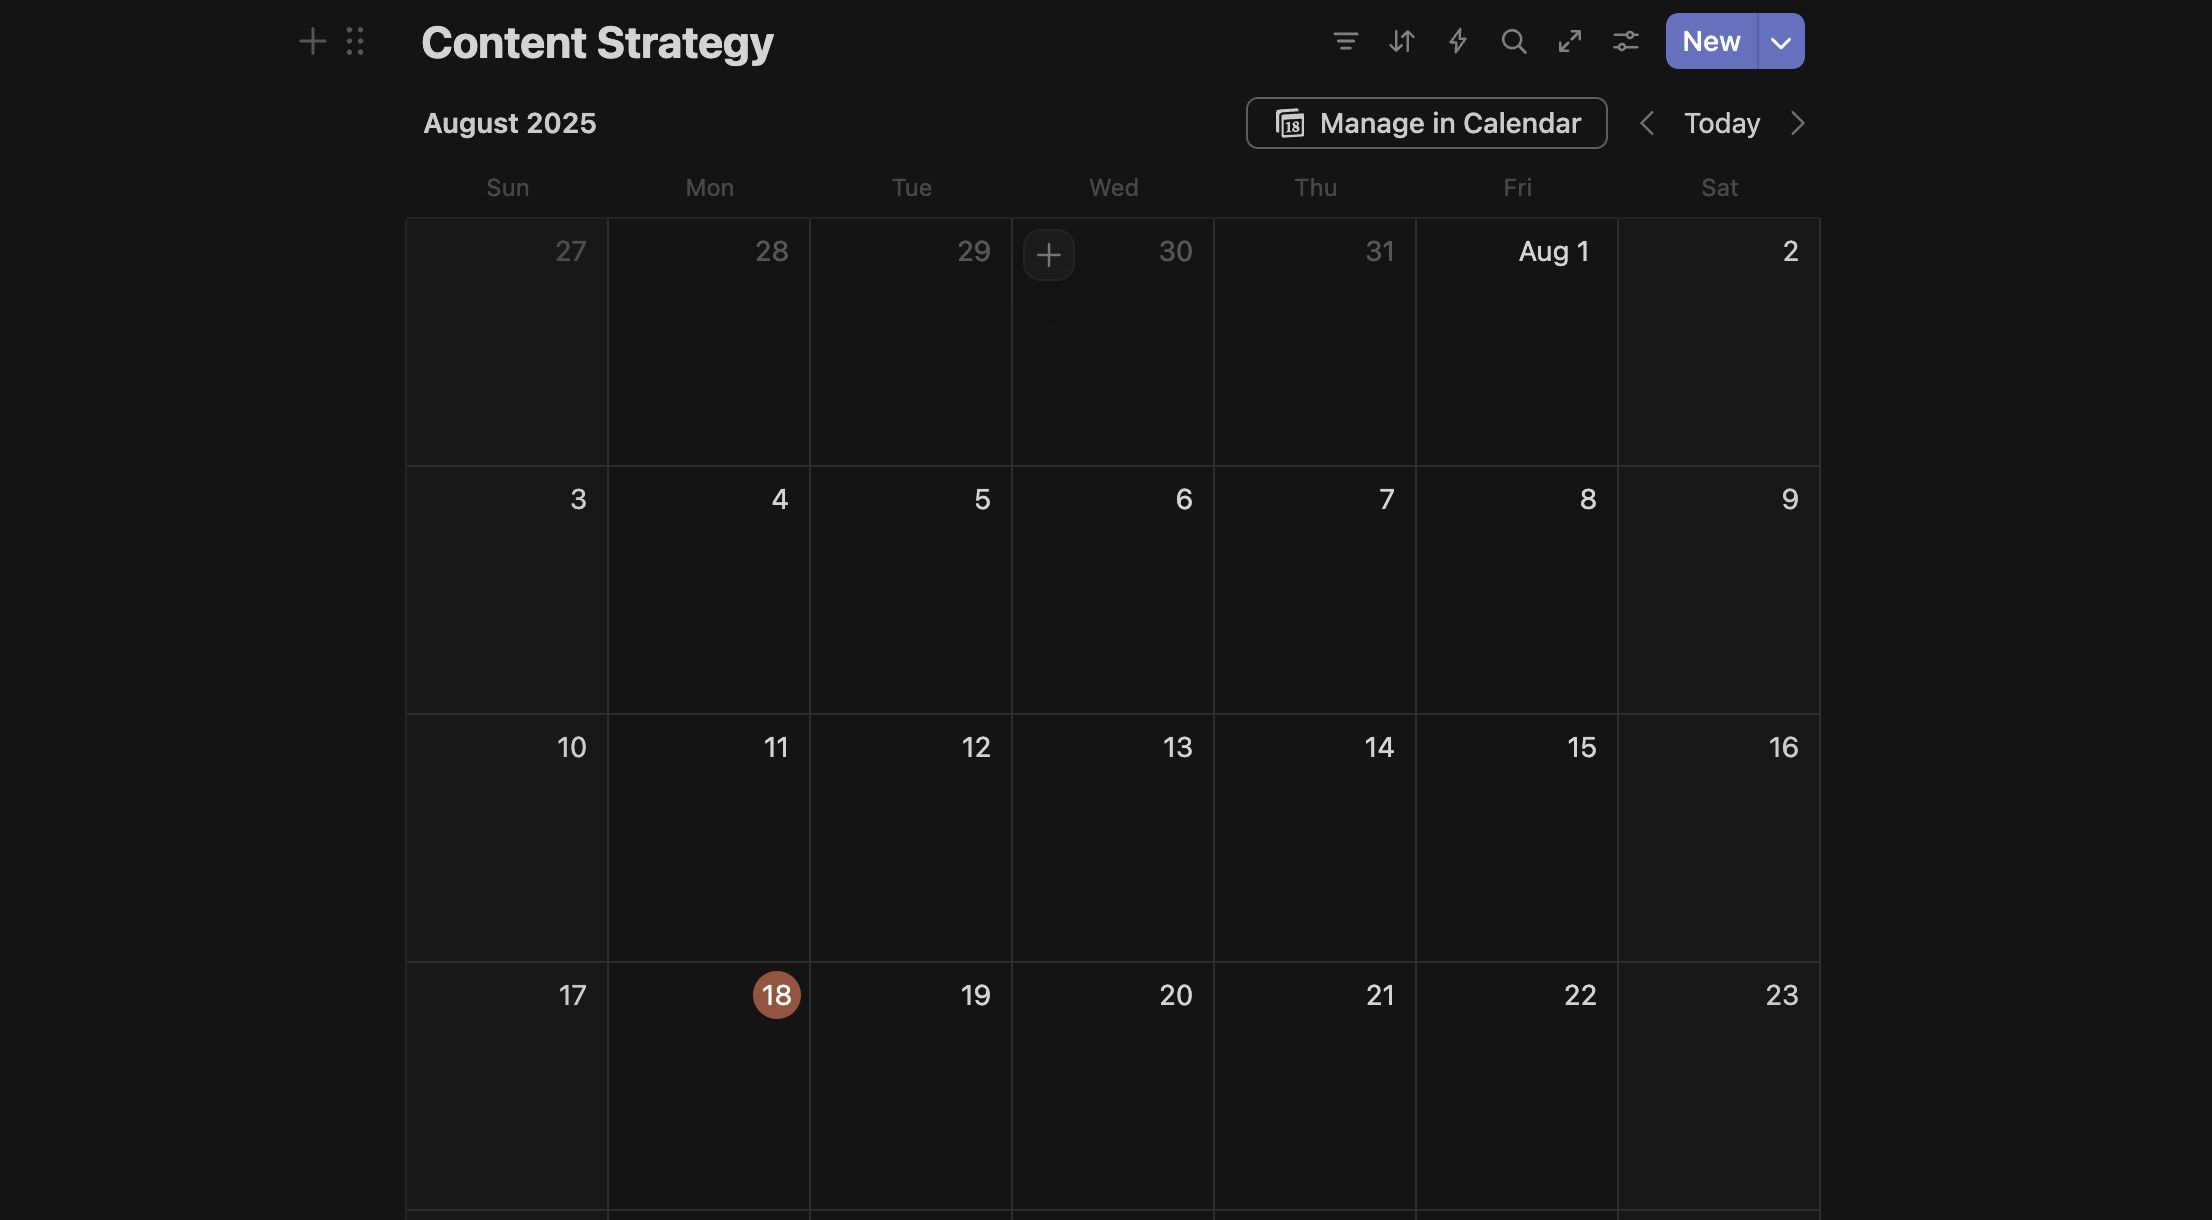Click the August 22 day cell
2212x1220 pixels.
(1516, 1086)
